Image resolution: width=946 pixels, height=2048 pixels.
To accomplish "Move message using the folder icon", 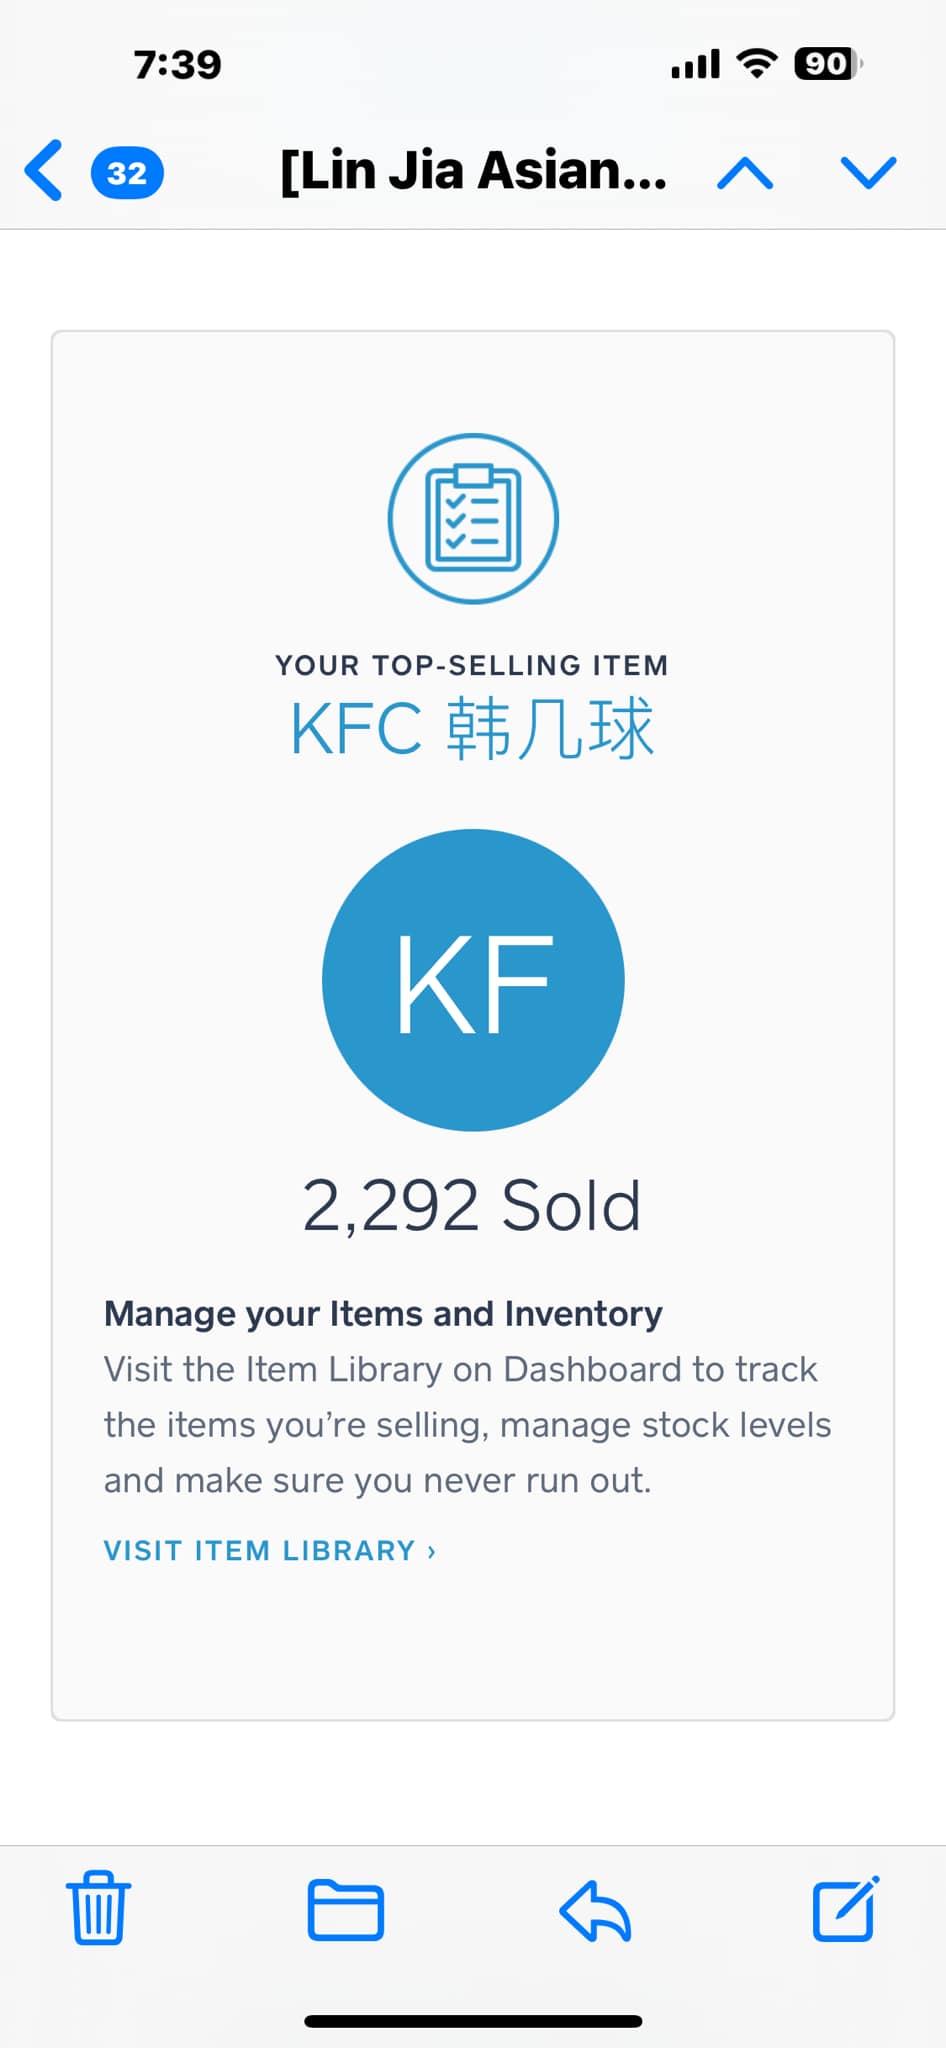I will (x=345, y=1910).
